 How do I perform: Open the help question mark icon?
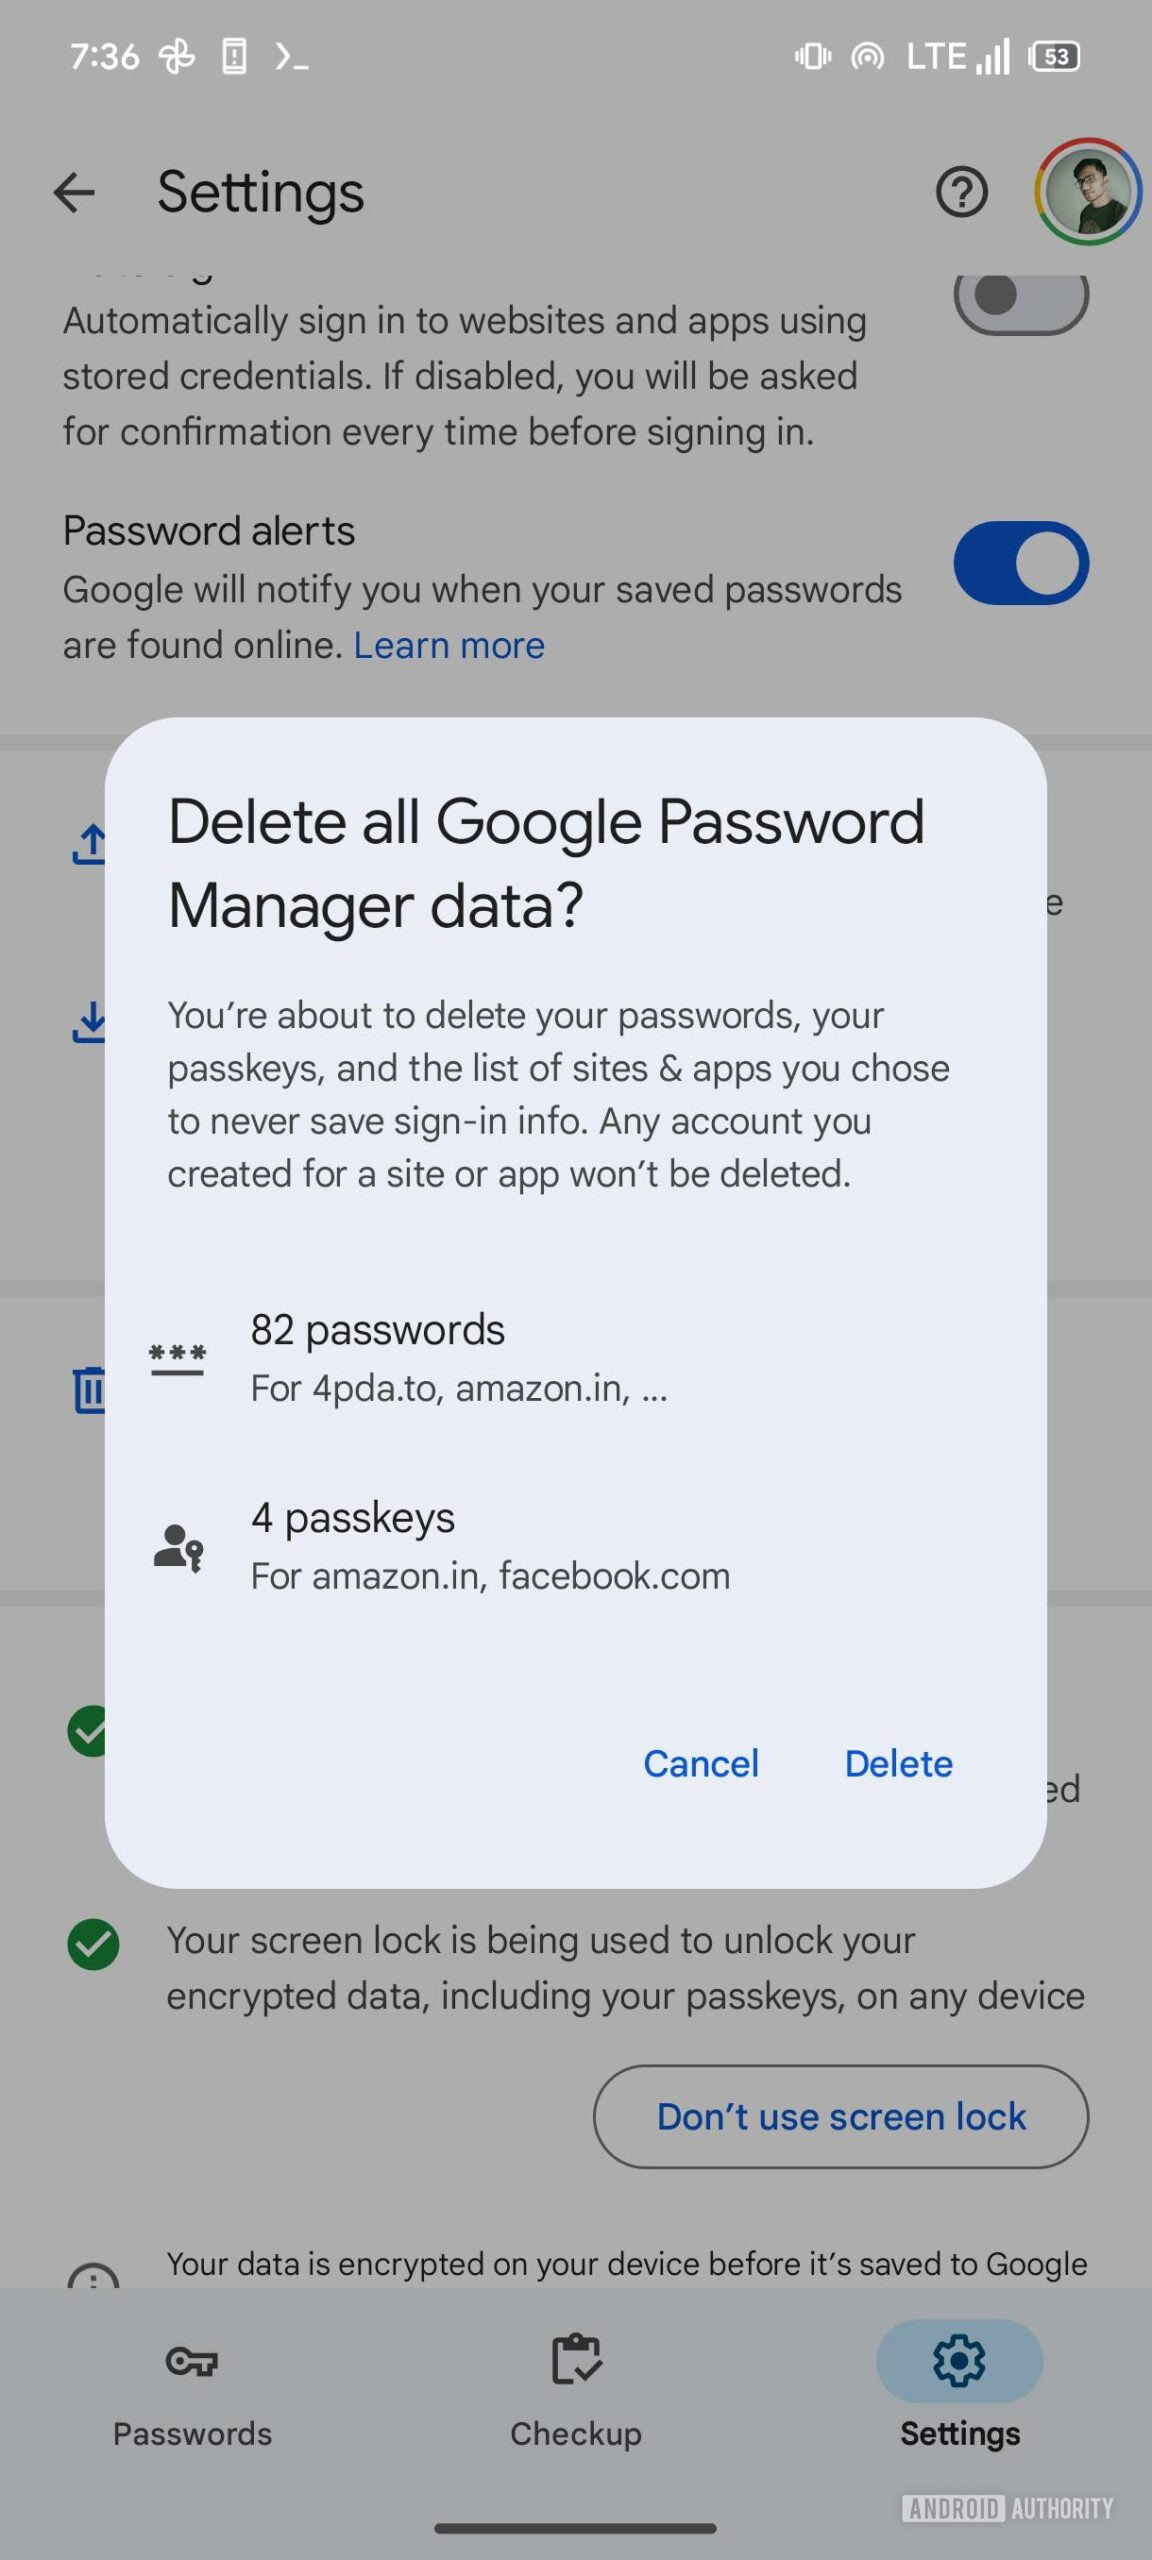coord(961,192)
